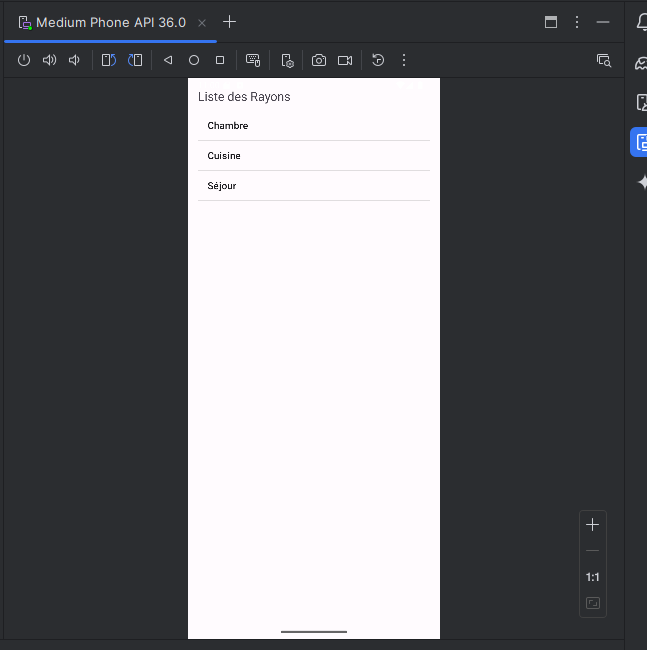
Task: Open the Gemini sparkle sidebar icon
Action: pyautogui.click(x=642, y=182)
